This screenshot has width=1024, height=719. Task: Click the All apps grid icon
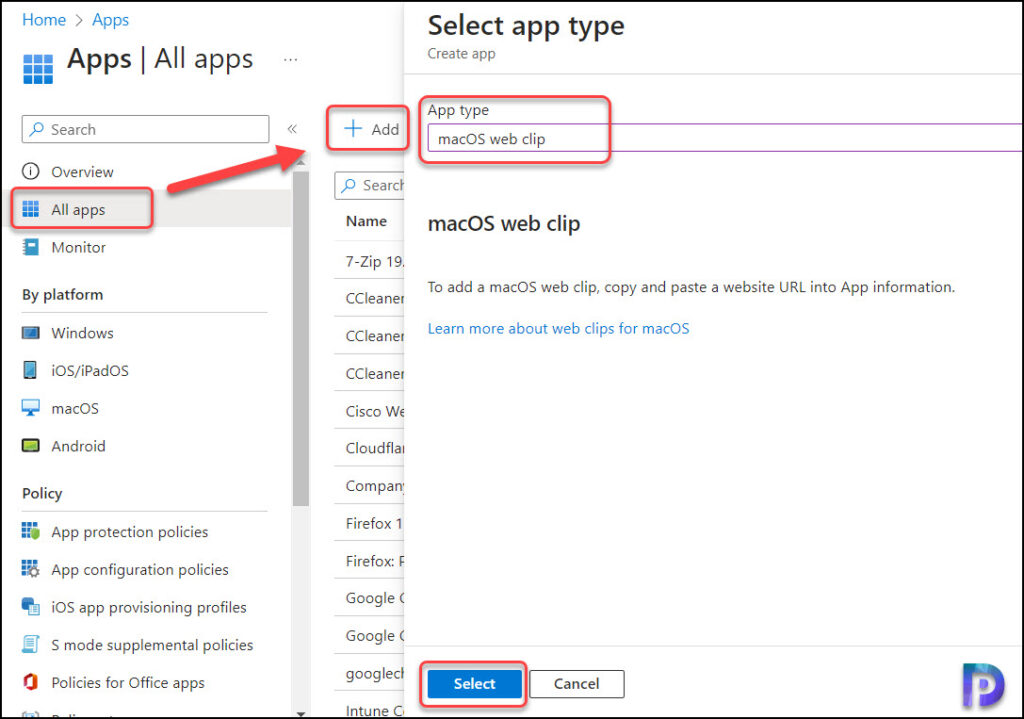tap(31, 209)
